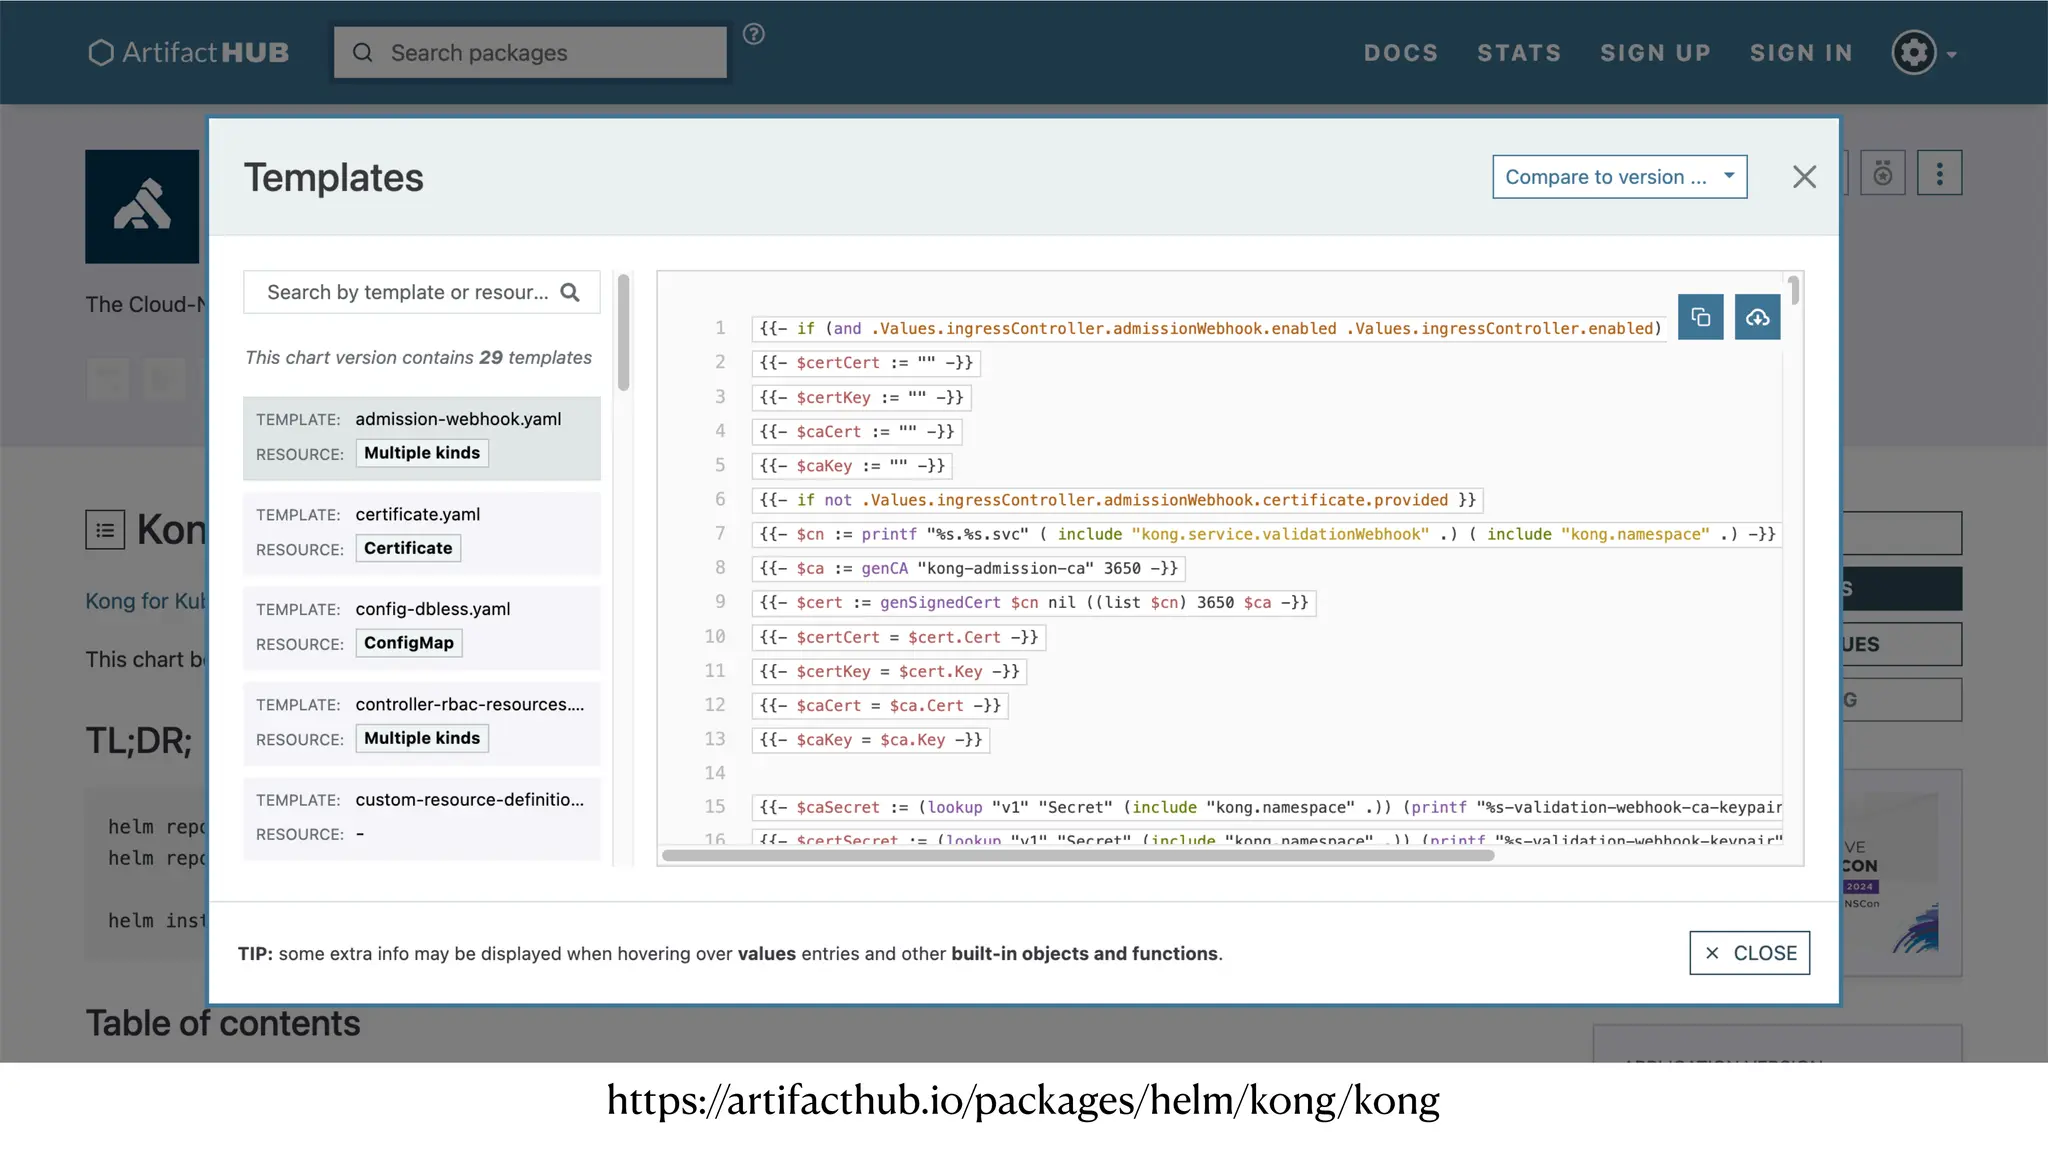The height and width of the screenshot is (1152, 2048).
Task: Select the controller-rbac-resources template
Action: 421,723
